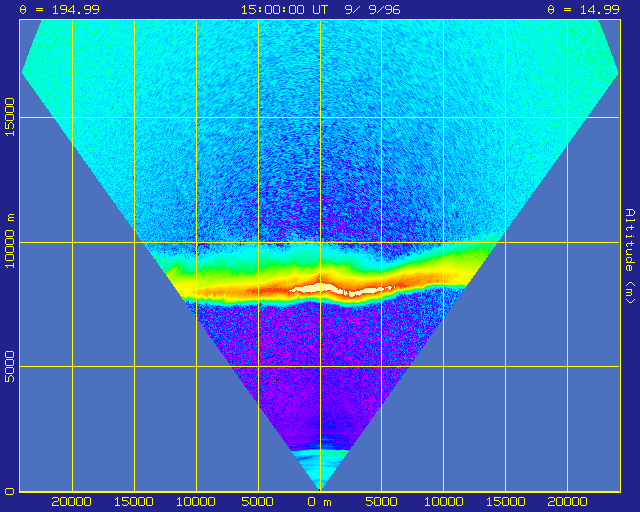Click horizontal-axis 20000 label right of 0 m
Viewport: 640px width, 512px height.
(567, 502)
